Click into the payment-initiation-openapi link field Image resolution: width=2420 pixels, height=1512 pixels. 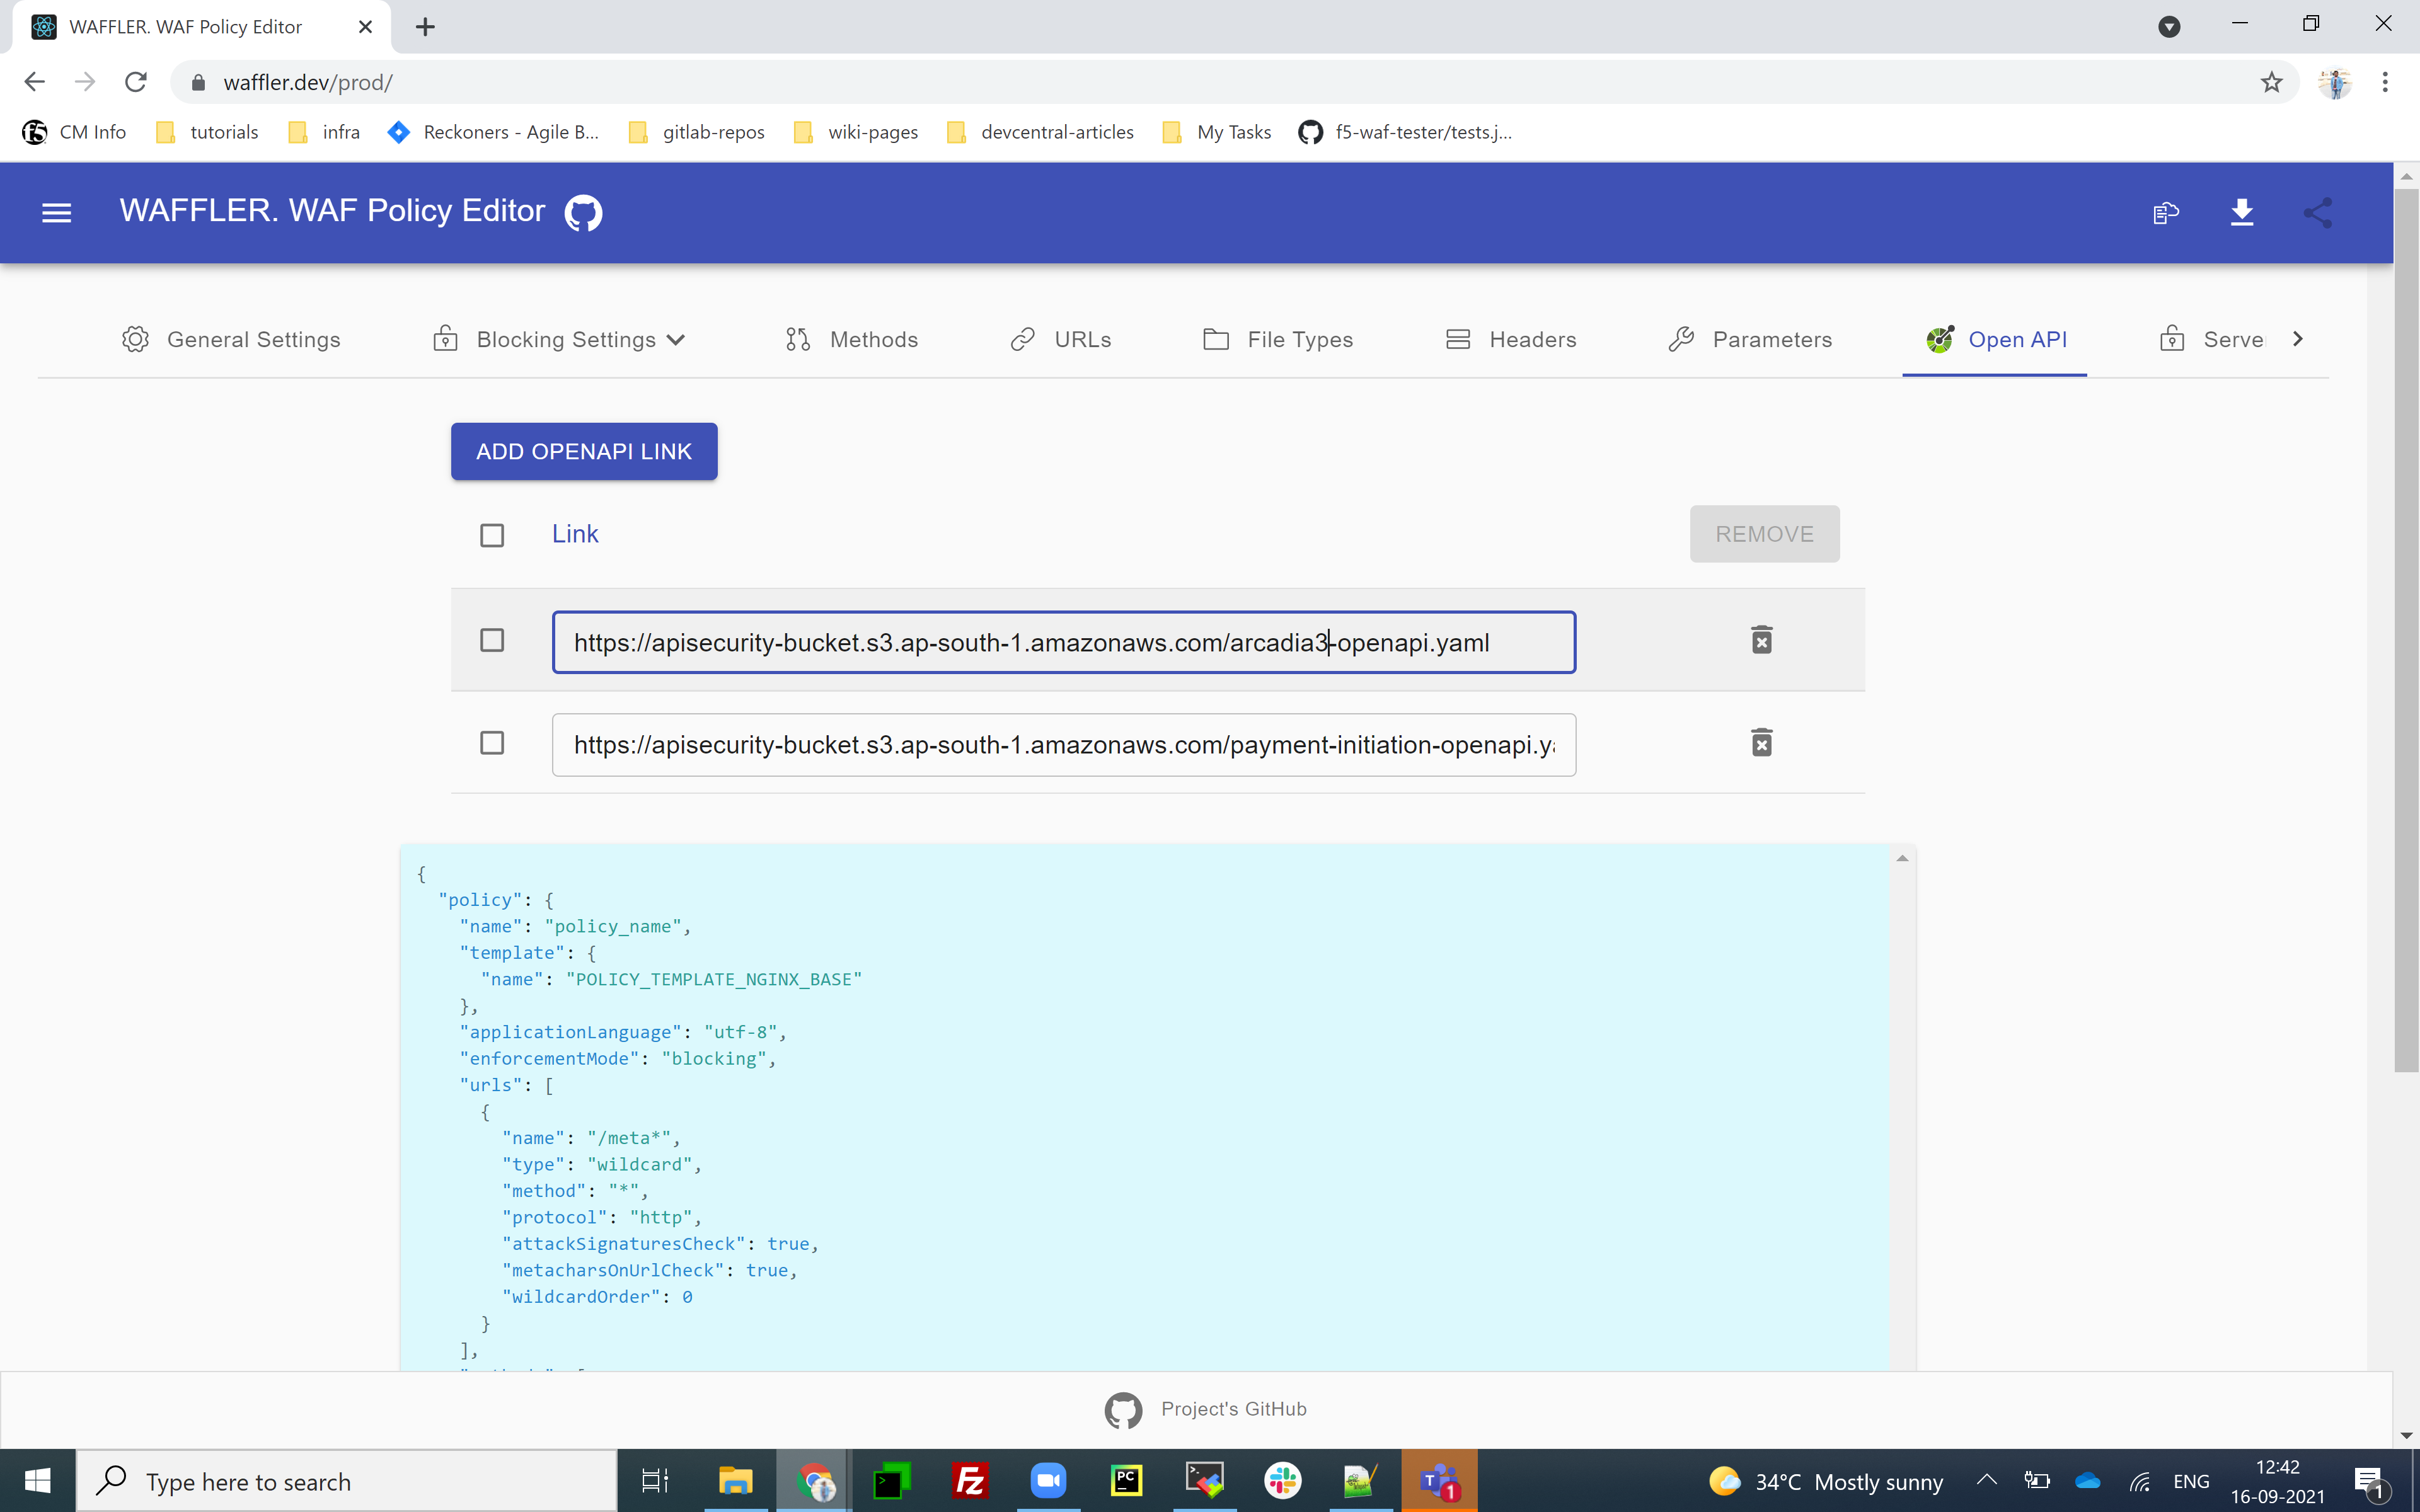tap(1064, 745)
